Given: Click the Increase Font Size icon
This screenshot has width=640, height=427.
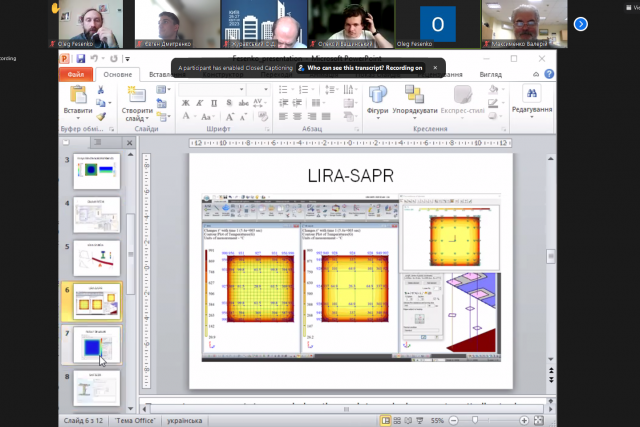Looking at the screenshot, I should (x=230, y=117).
